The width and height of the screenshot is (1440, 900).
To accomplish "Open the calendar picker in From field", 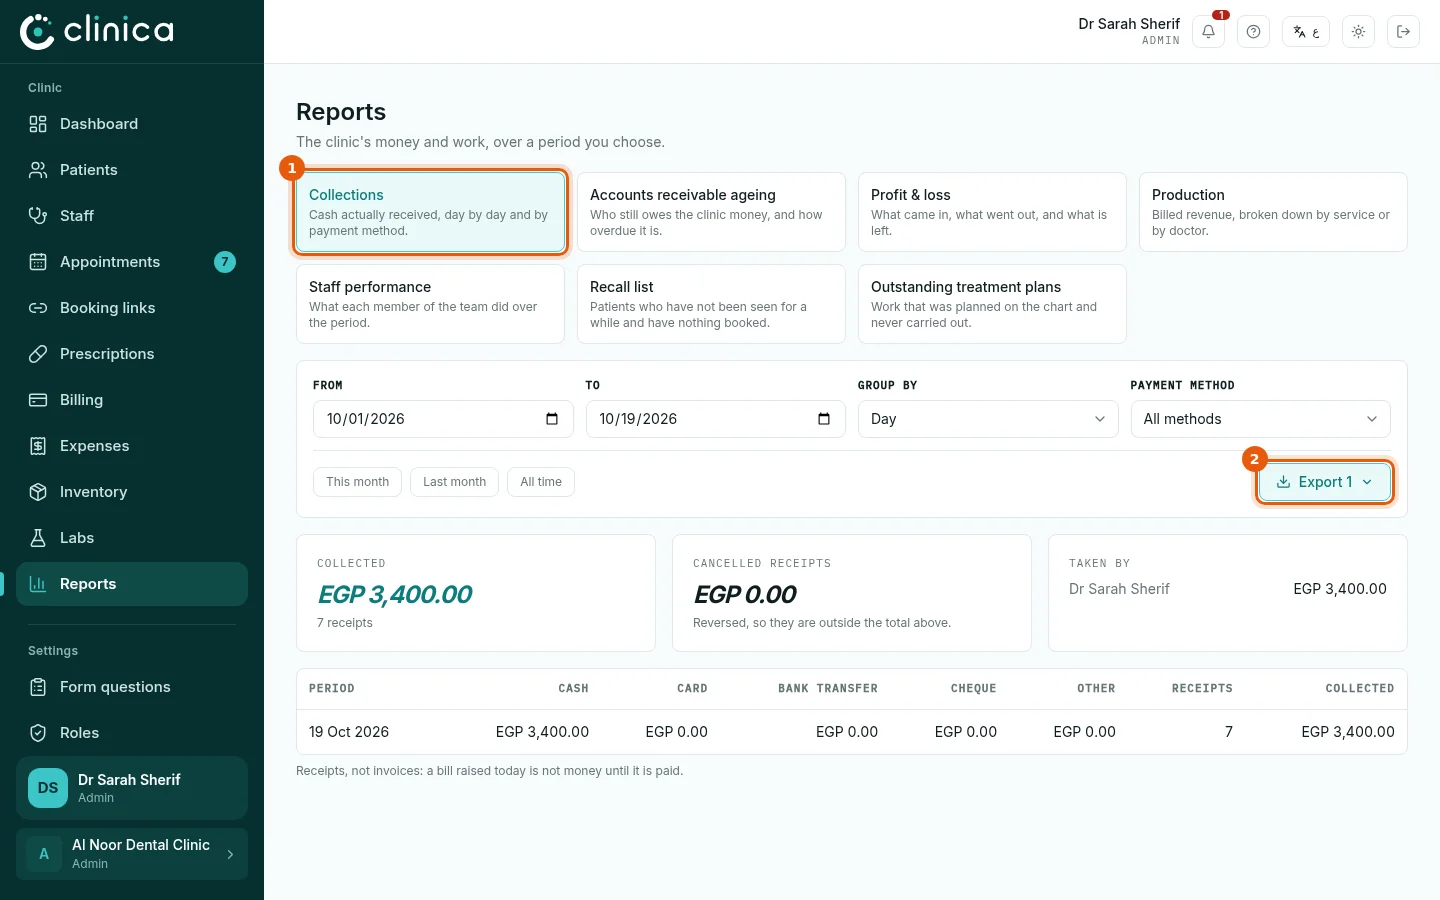I will point(552,419).
